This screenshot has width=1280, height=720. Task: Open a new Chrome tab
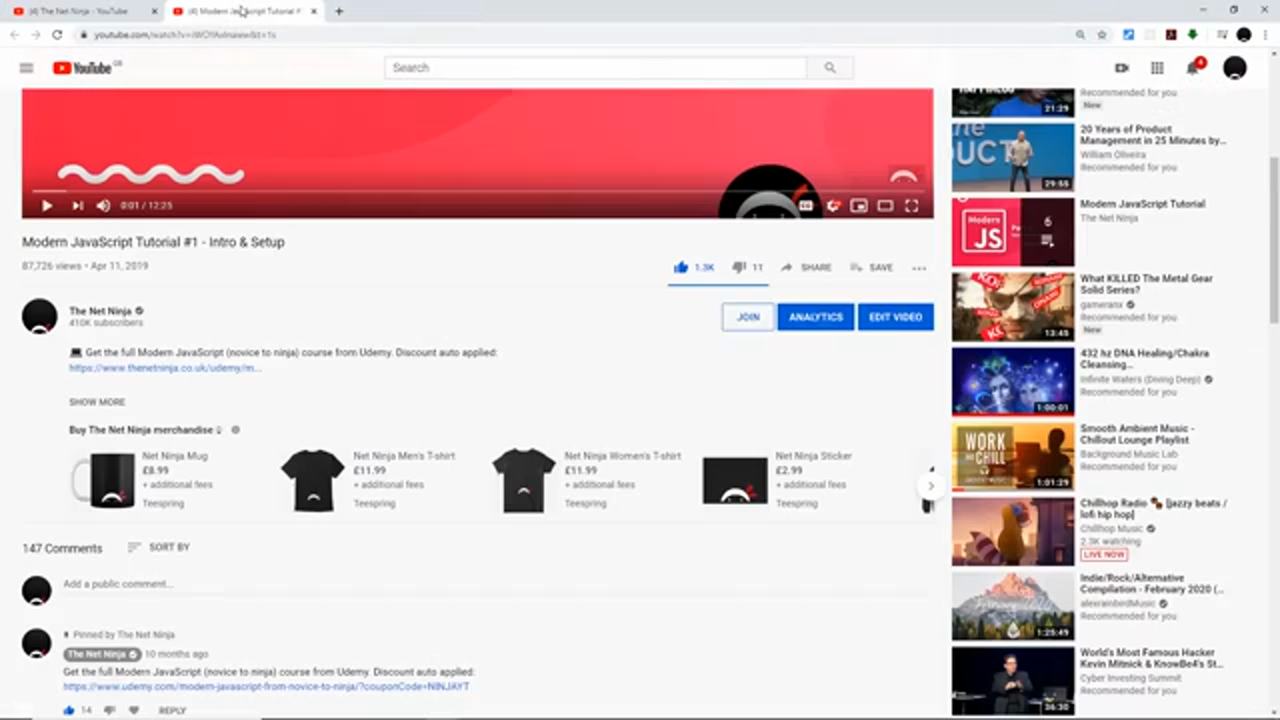click(x=339, y=11)
